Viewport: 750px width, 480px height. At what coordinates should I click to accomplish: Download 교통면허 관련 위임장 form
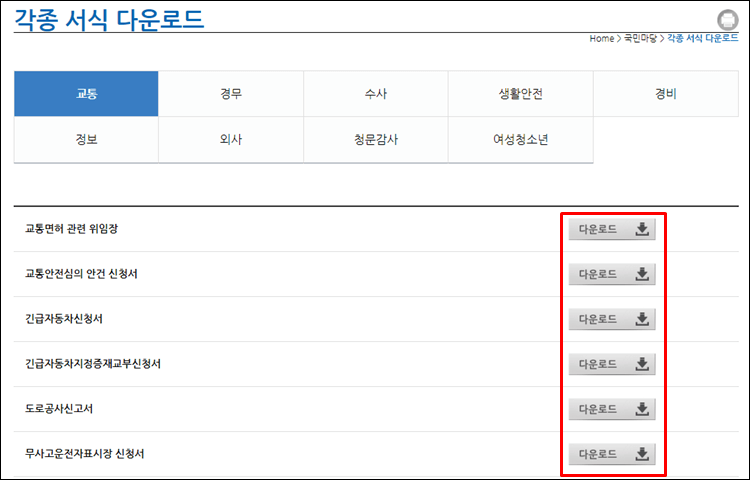pos(612,229)
